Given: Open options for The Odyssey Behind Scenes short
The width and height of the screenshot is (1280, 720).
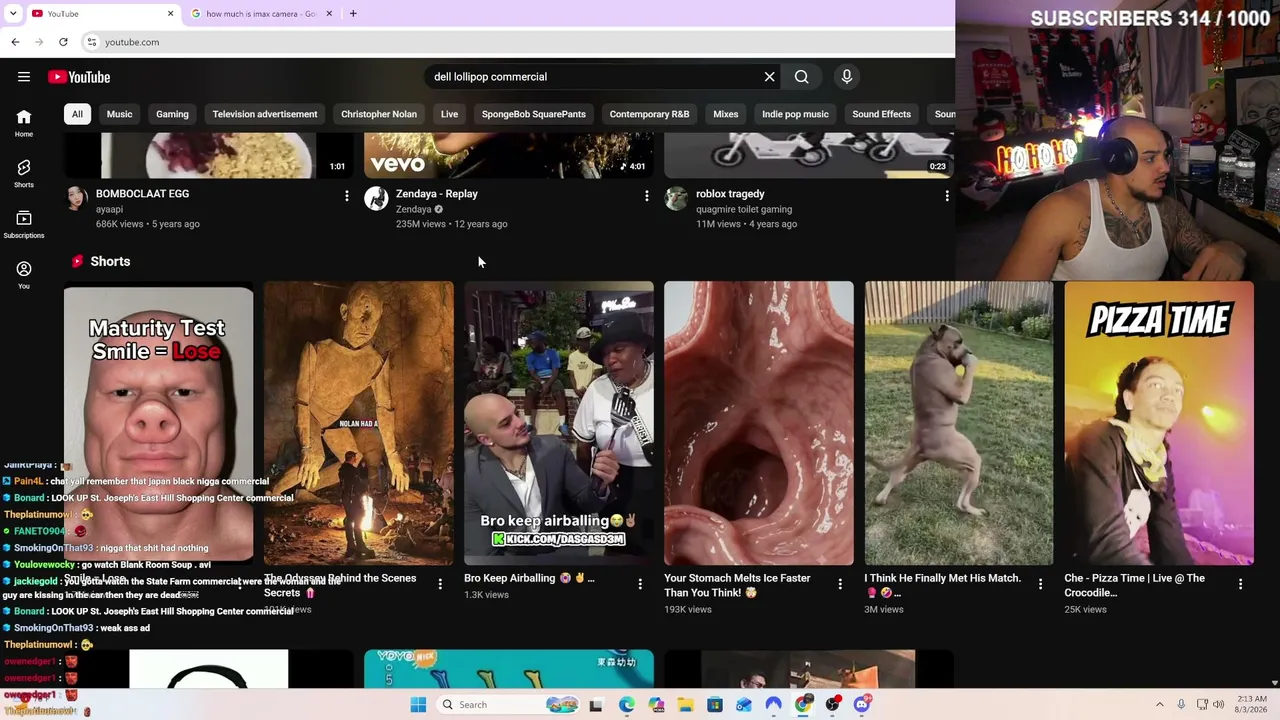Looking at the screenshot, I should 440,584.
